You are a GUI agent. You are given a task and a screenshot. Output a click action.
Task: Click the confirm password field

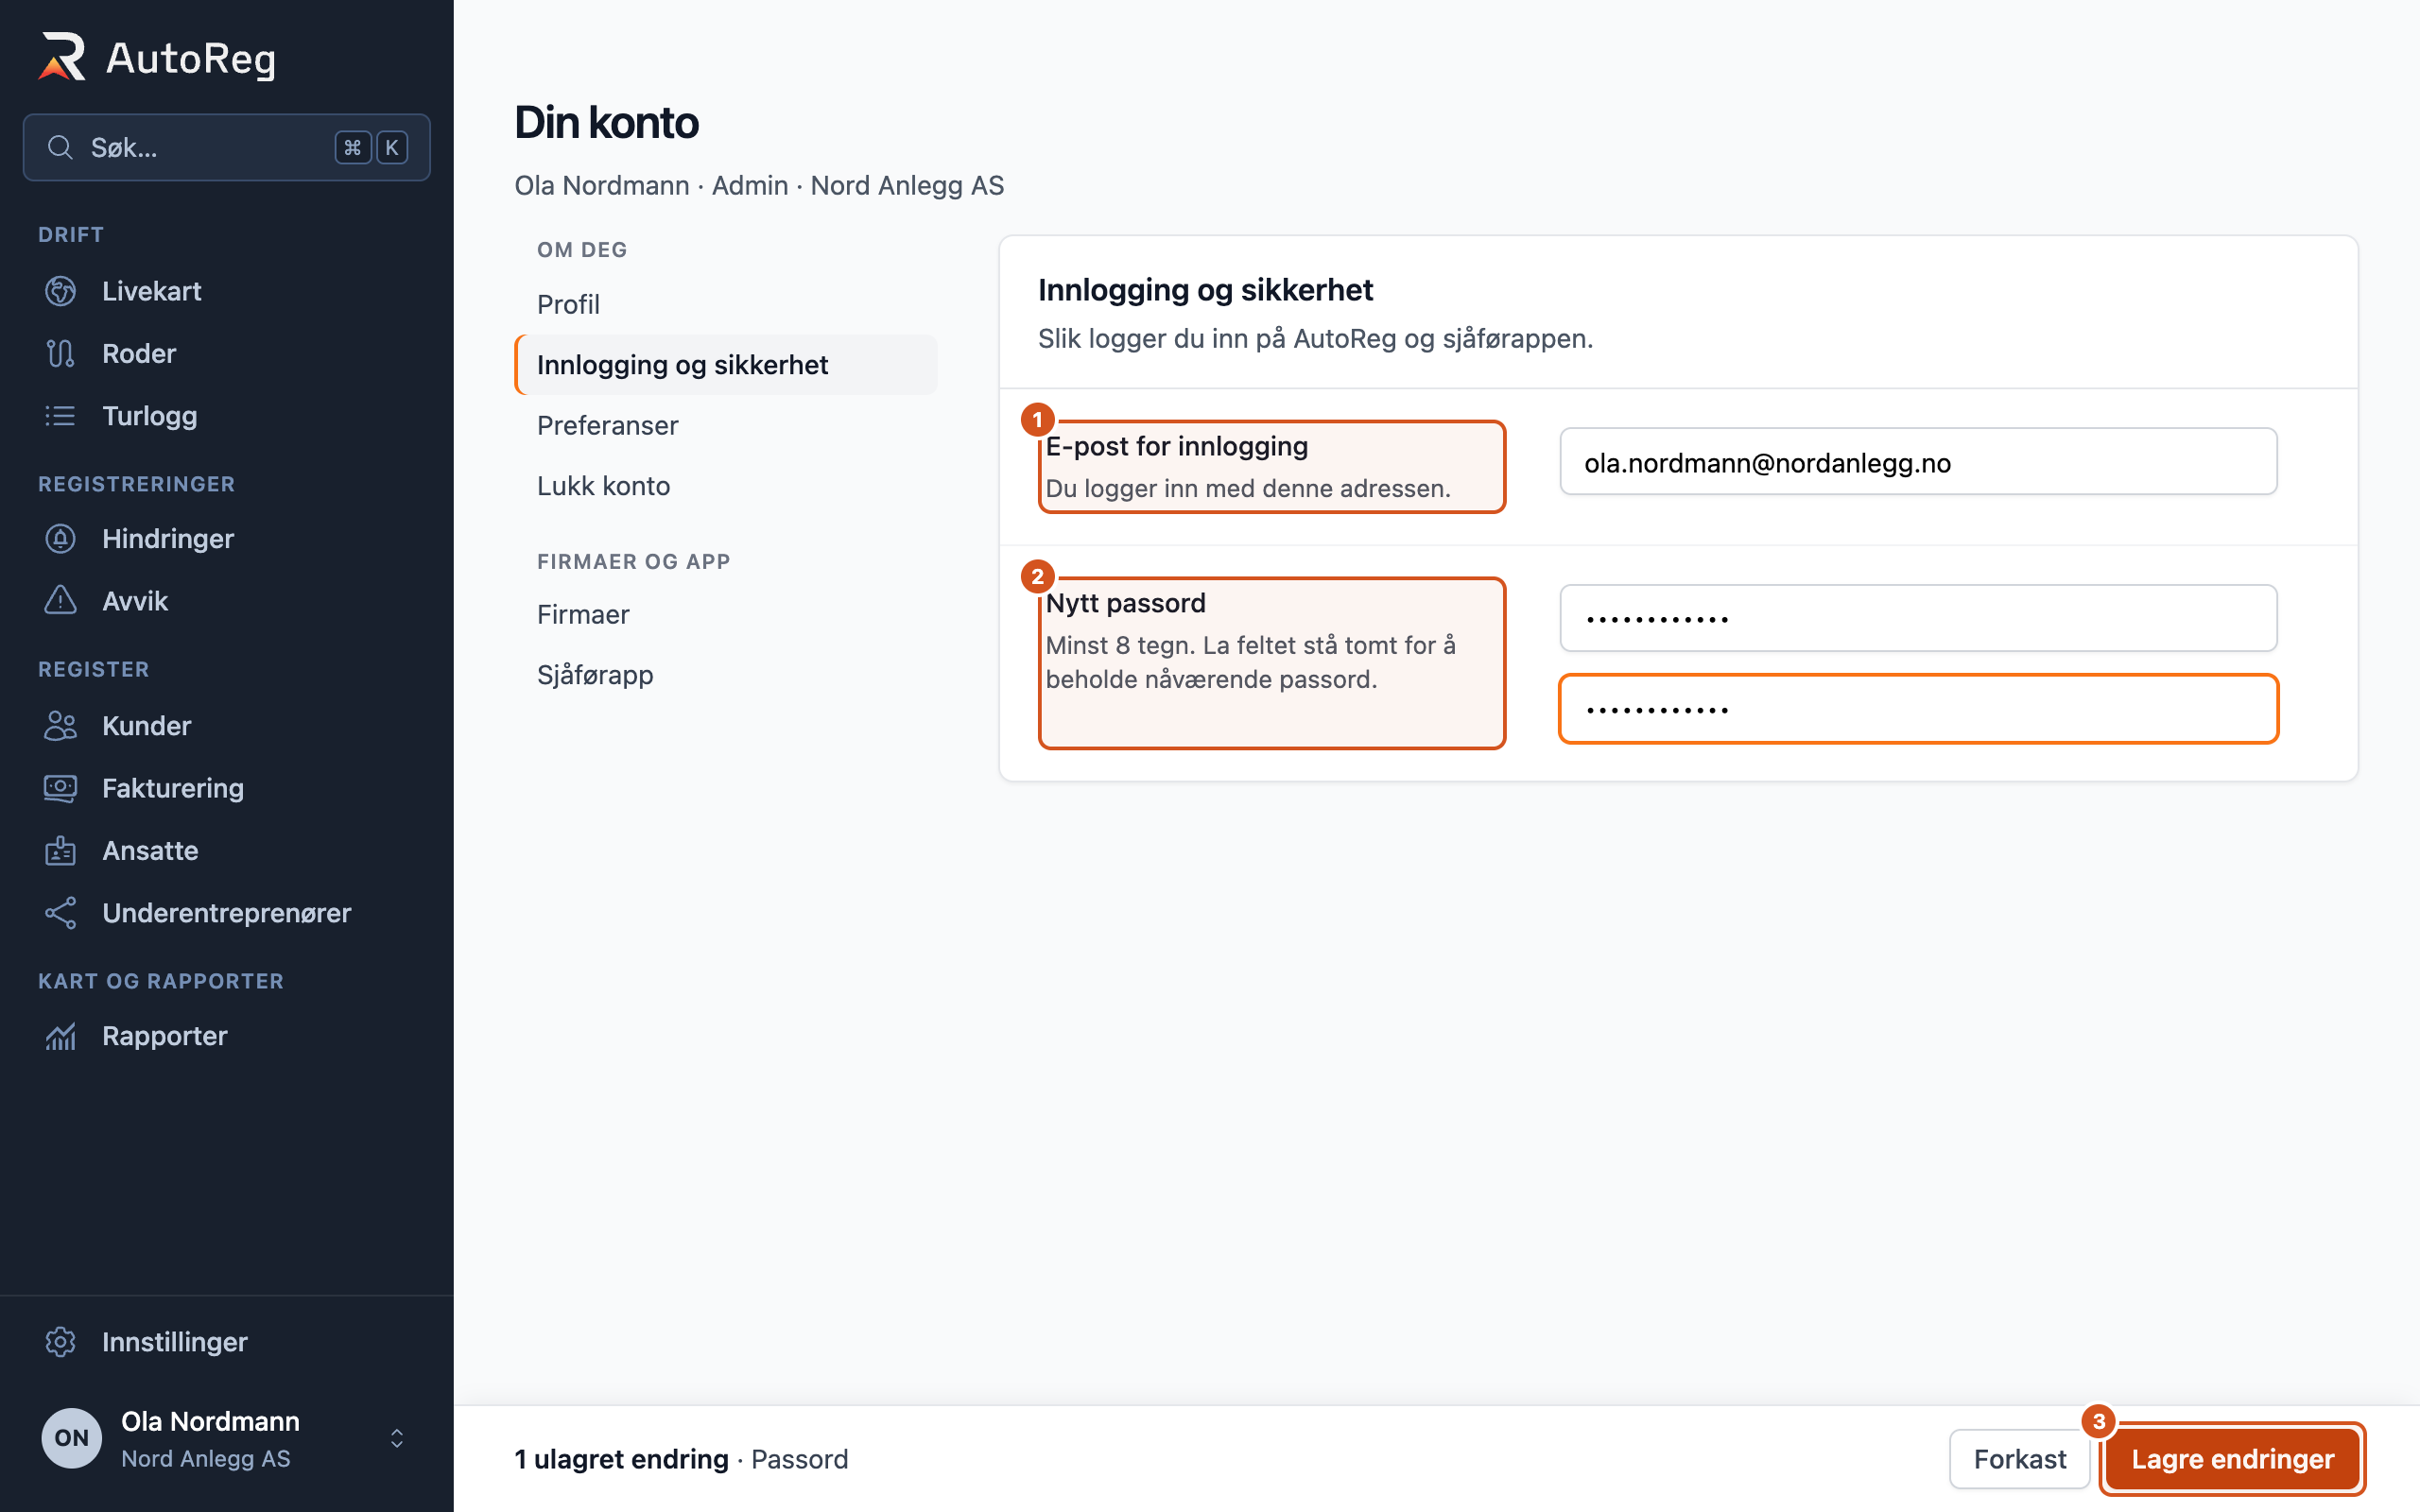(x=1918, y=709)
